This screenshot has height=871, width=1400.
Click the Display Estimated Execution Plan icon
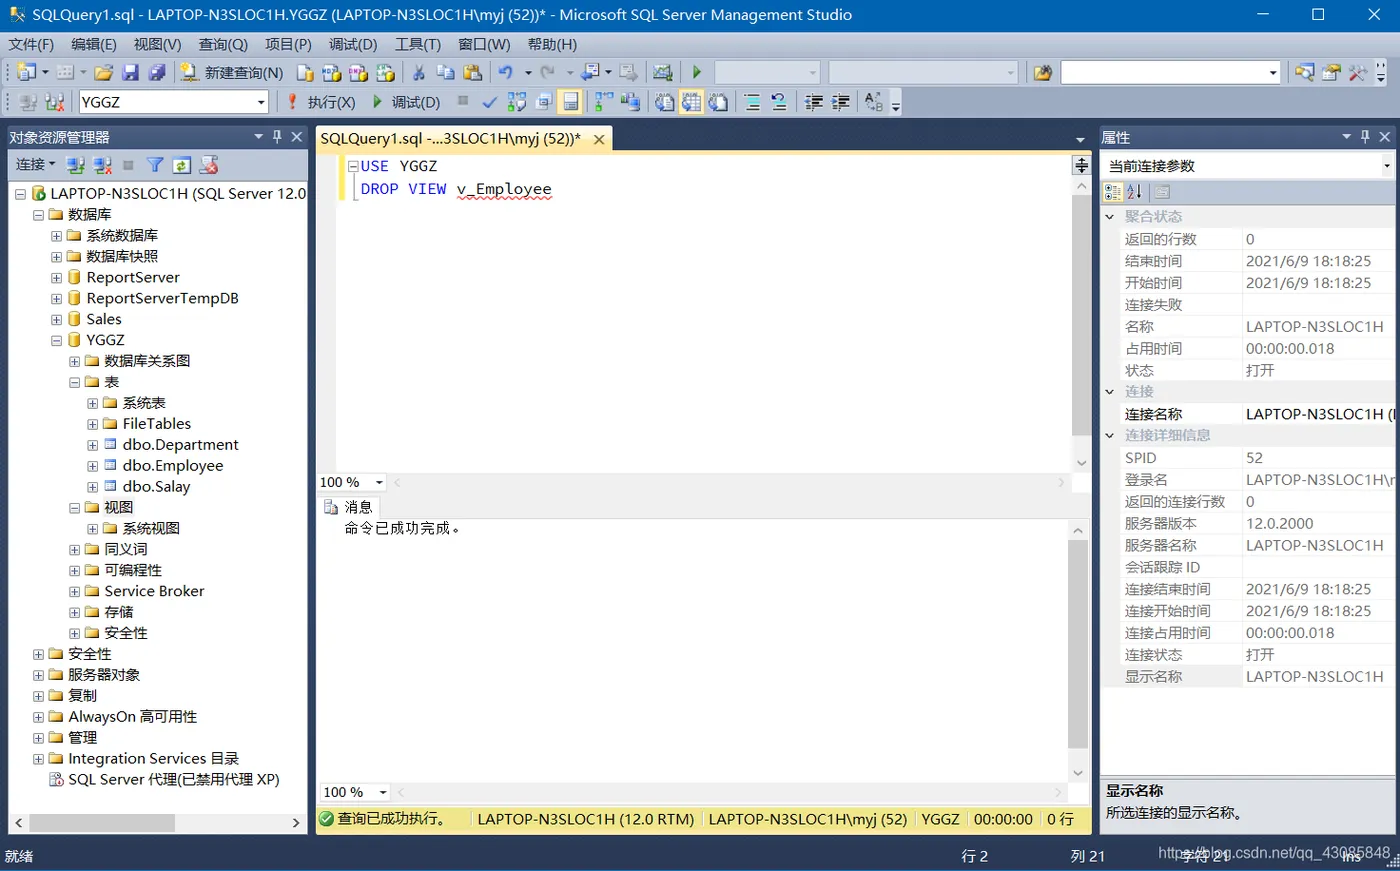point(517,102)
